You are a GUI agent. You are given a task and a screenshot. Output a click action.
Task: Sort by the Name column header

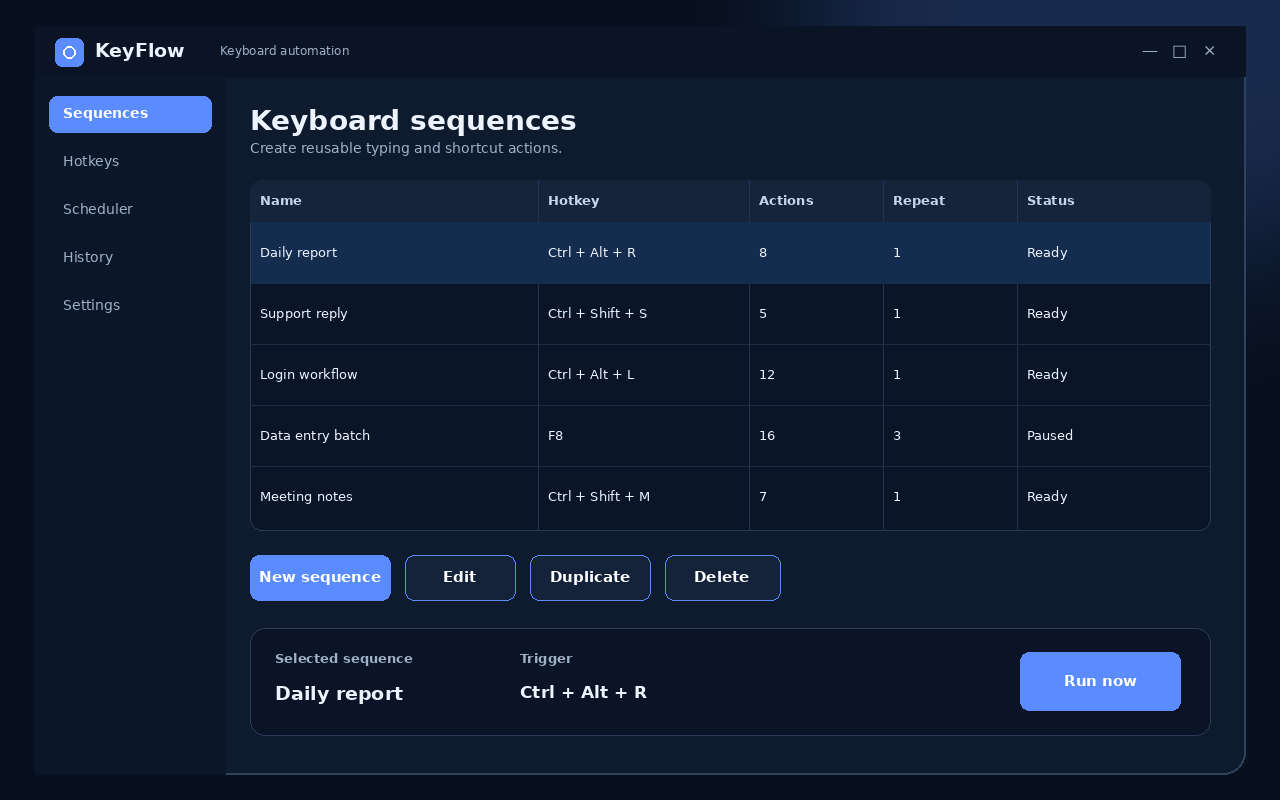pos(394,201)
